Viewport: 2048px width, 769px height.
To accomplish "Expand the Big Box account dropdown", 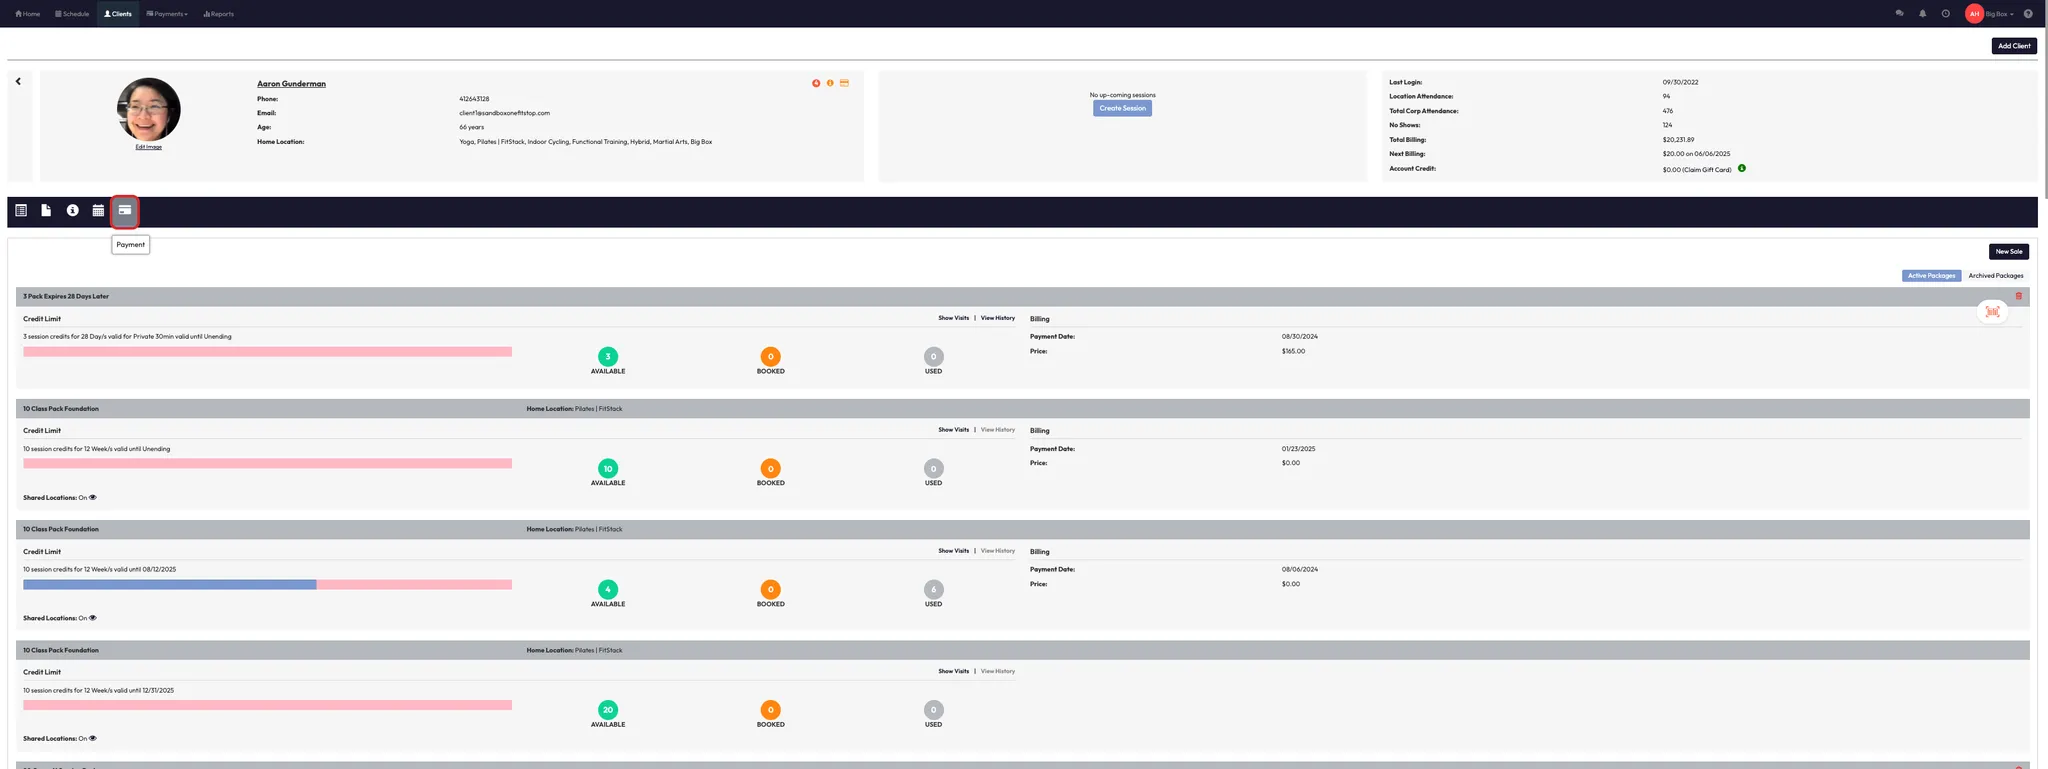I will 1998,14.
